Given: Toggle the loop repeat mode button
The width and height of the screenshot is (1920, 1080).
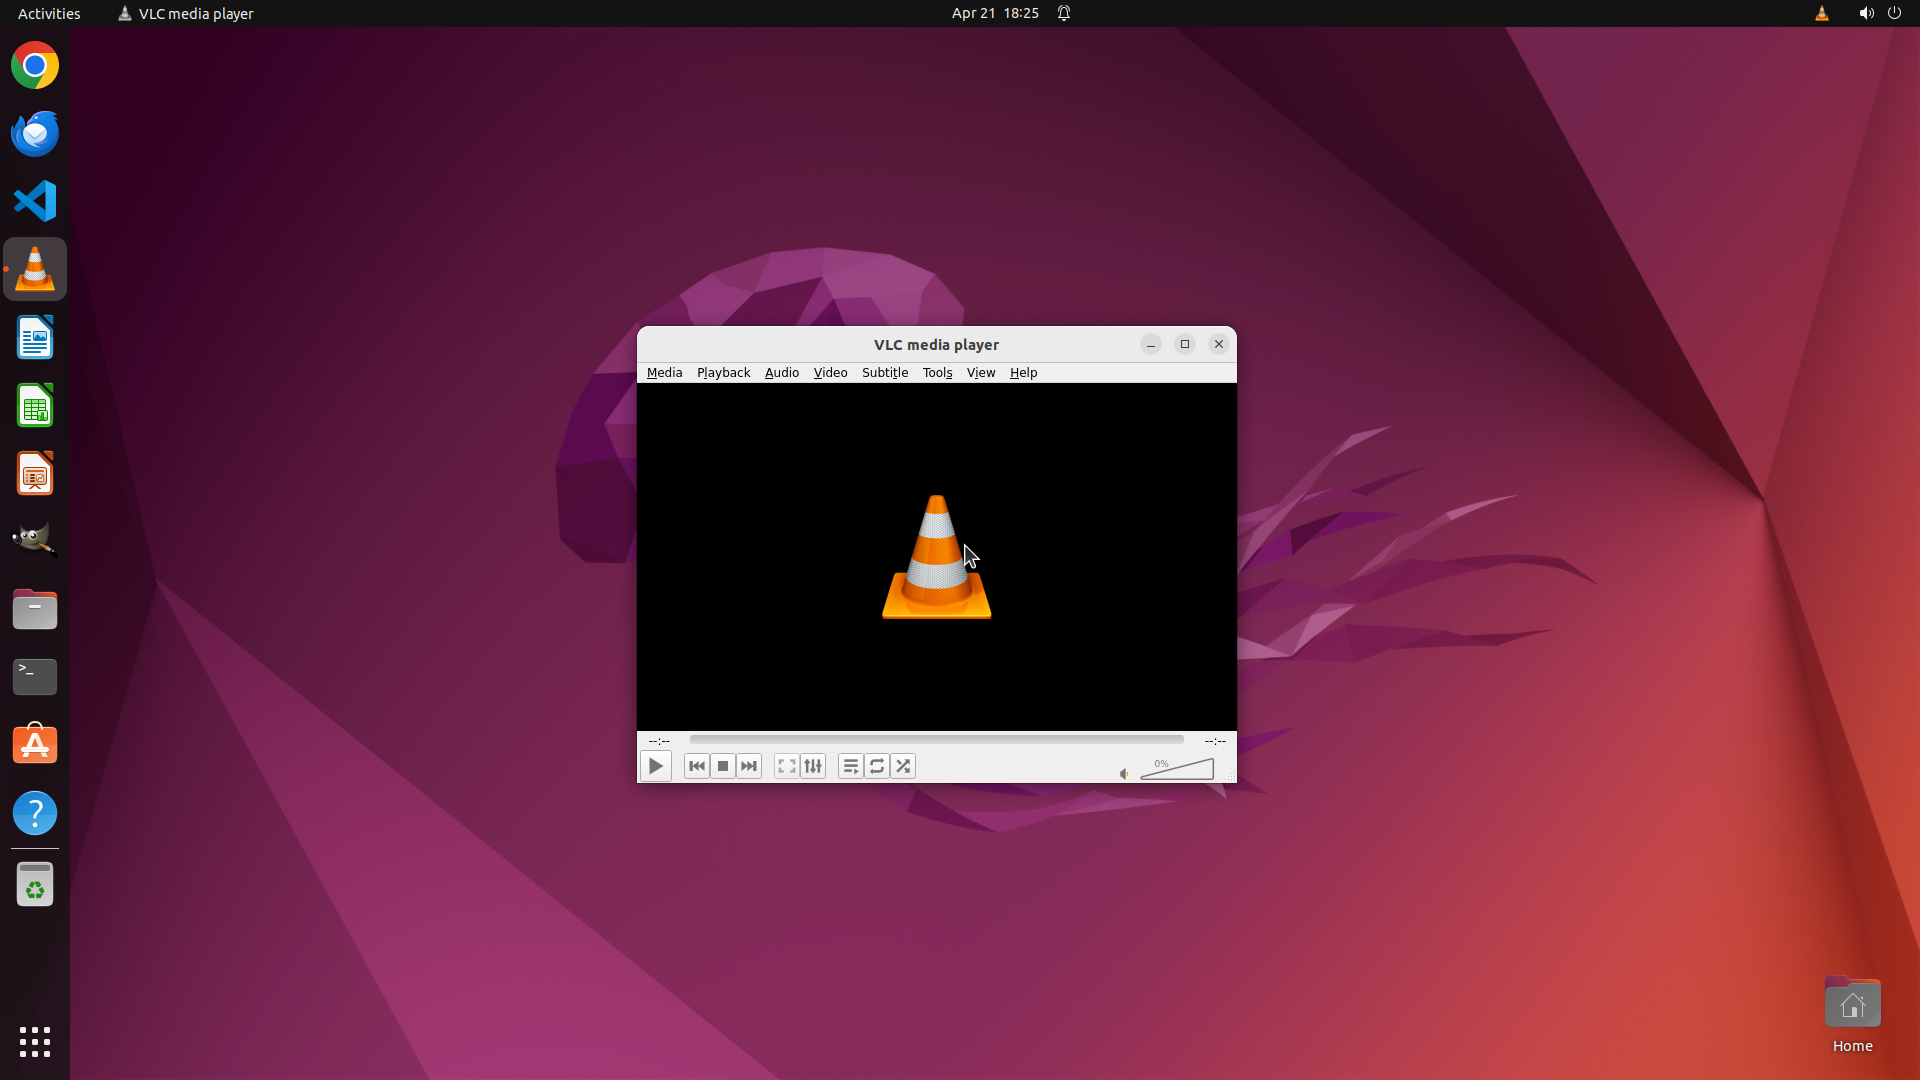Looking at the screenshot, I should point(877,766).
